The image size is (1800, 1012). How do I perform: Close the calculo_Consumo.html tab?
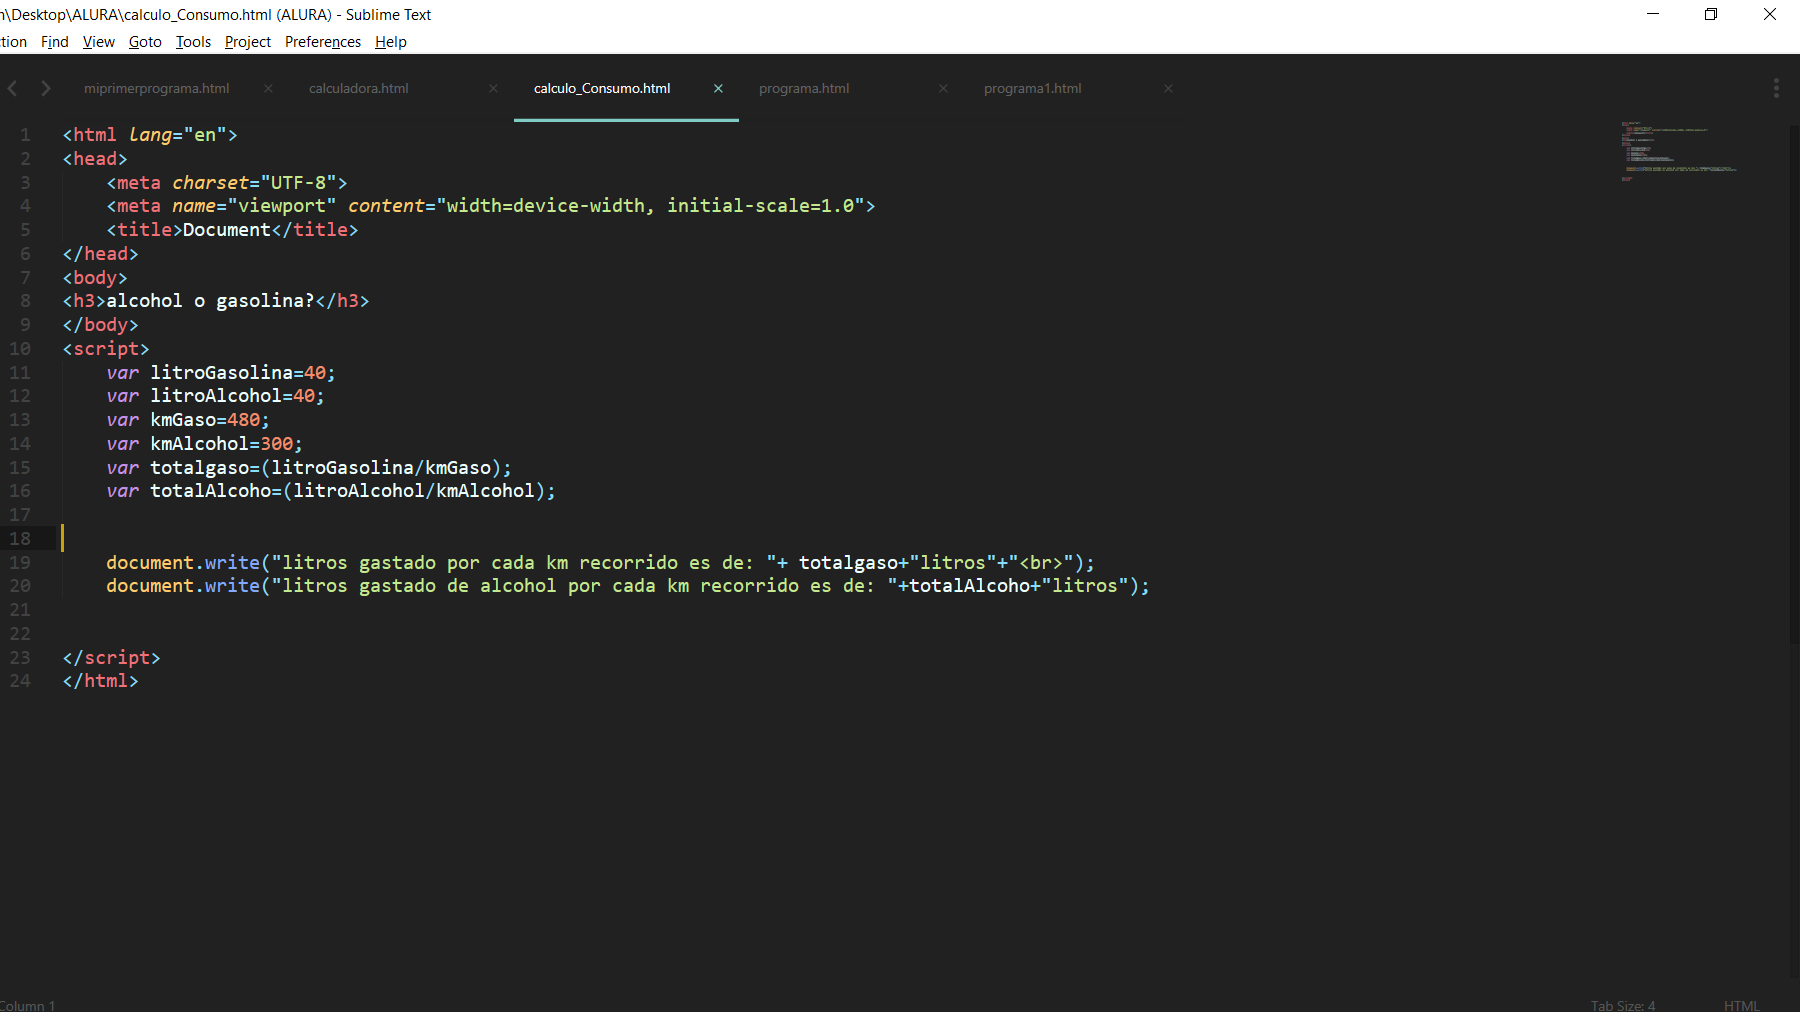(x=718, y=88)
